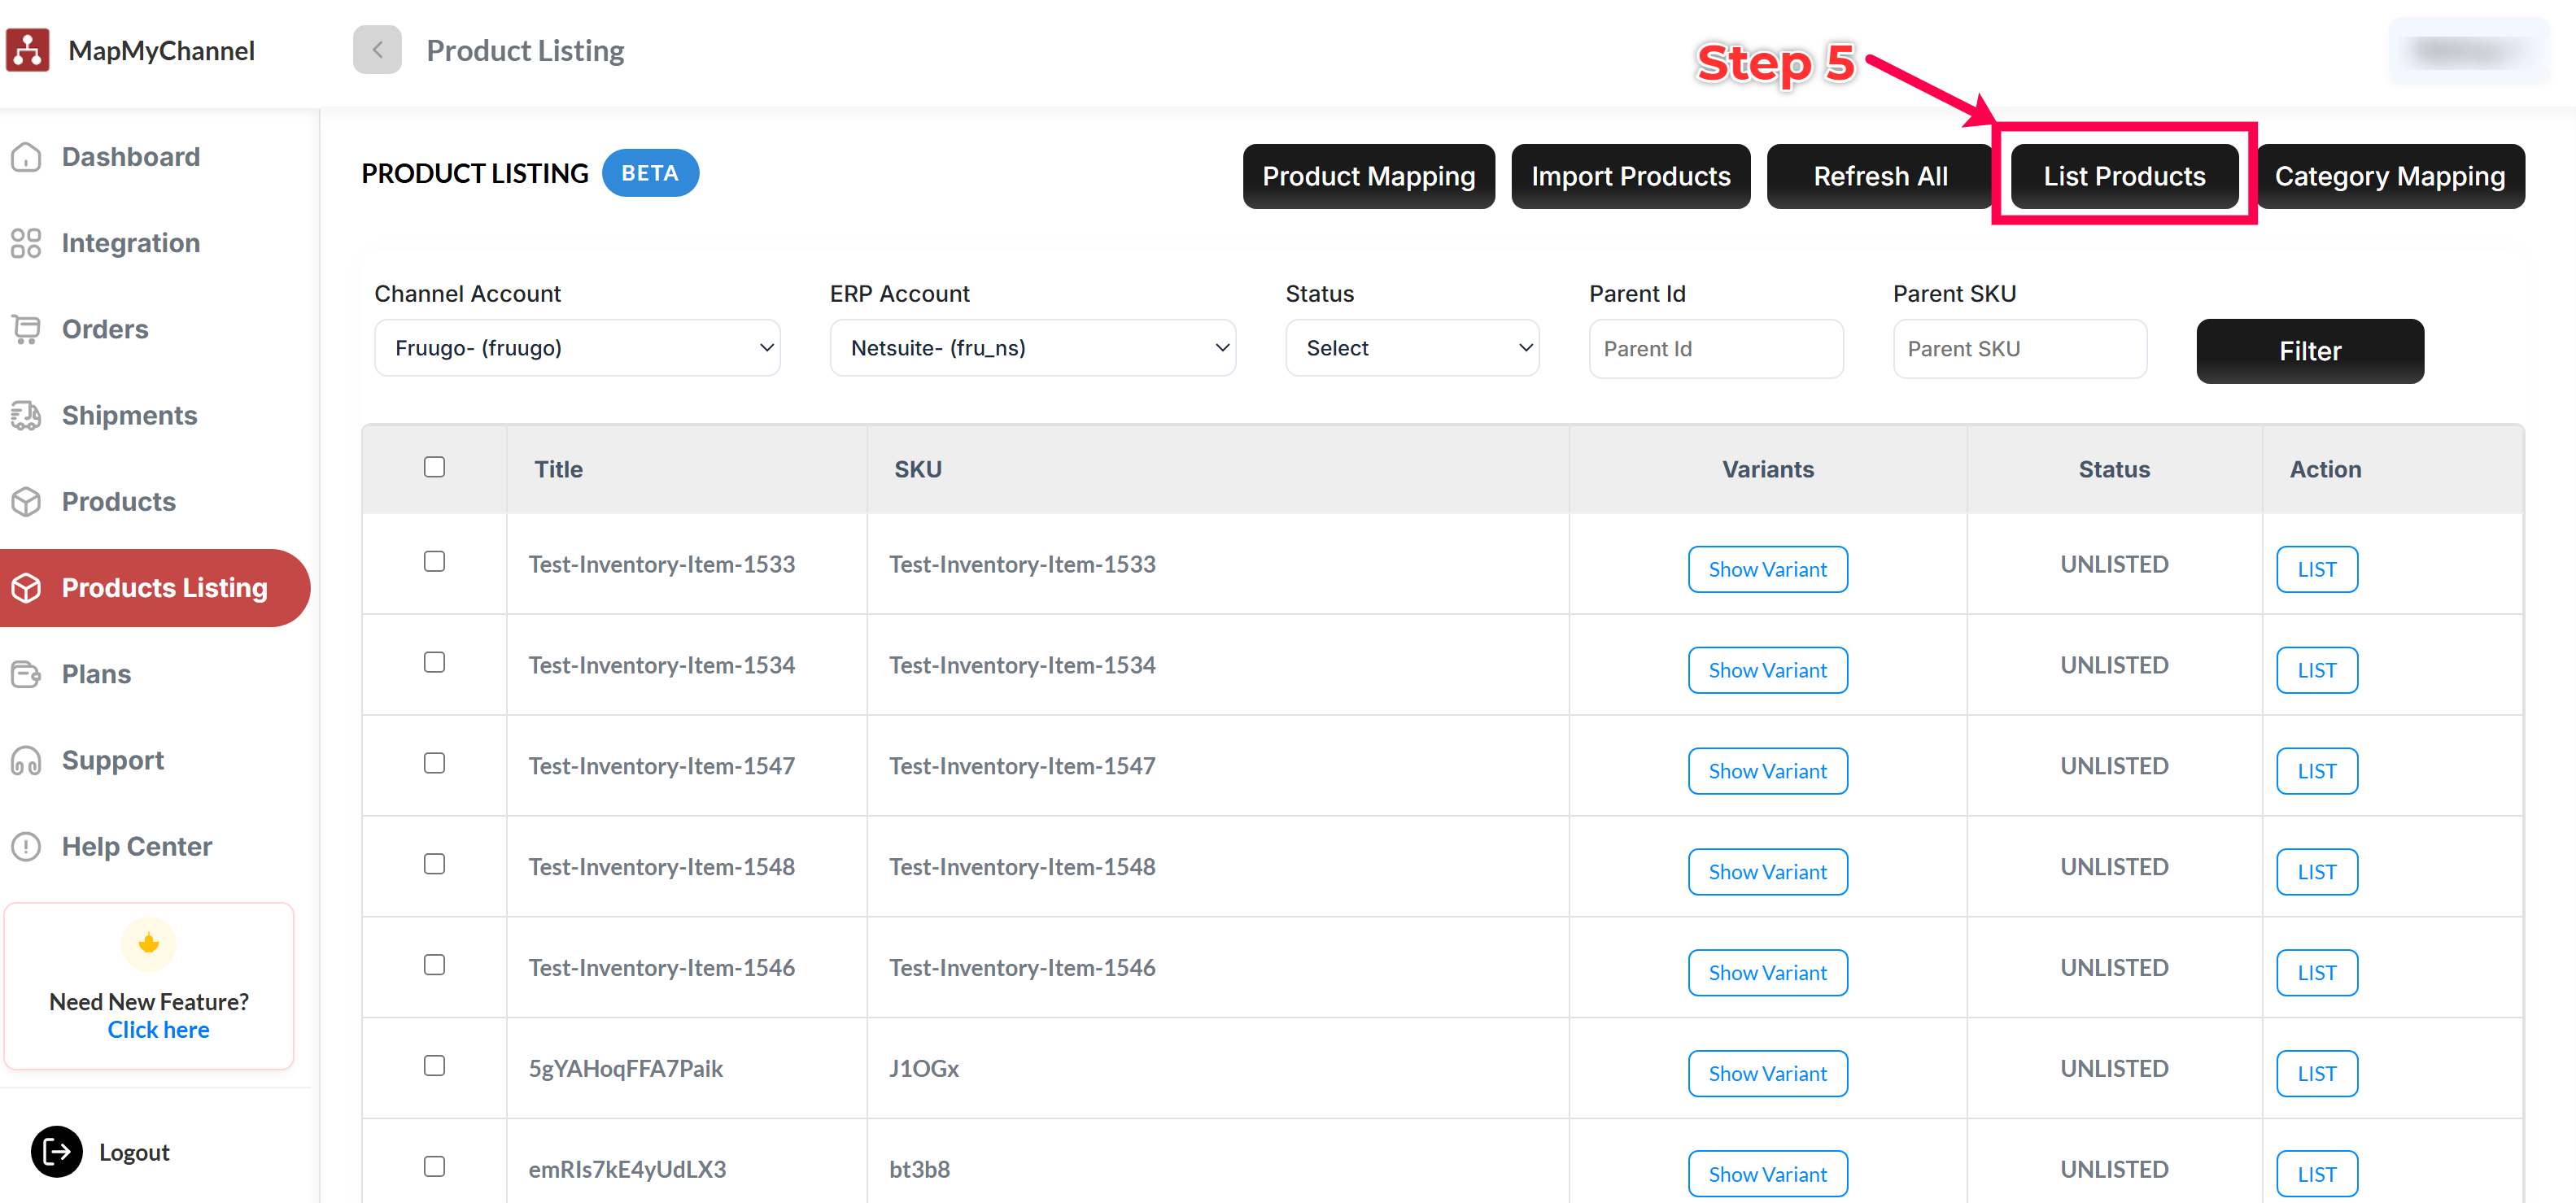The image size is (2576, 1203).
Task: Follow the Click here link for new features
Action: pos(158,1029)
